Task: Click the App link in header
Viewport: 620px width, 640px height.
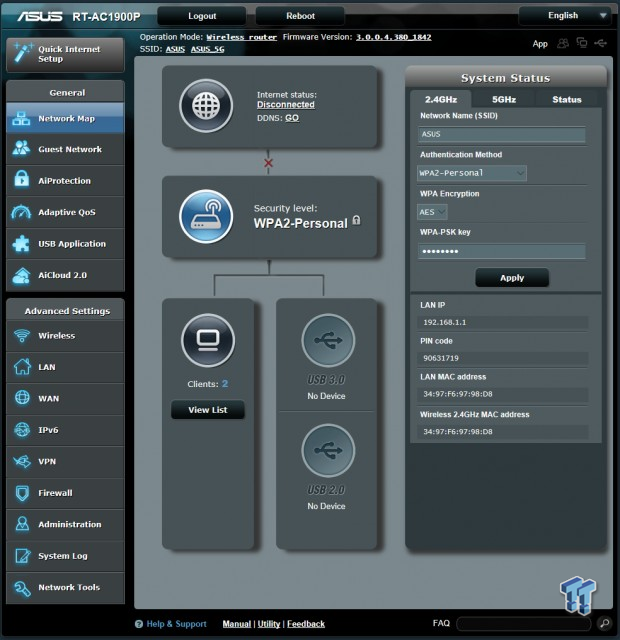Action: pyautogui.click(x=540, y=44)
